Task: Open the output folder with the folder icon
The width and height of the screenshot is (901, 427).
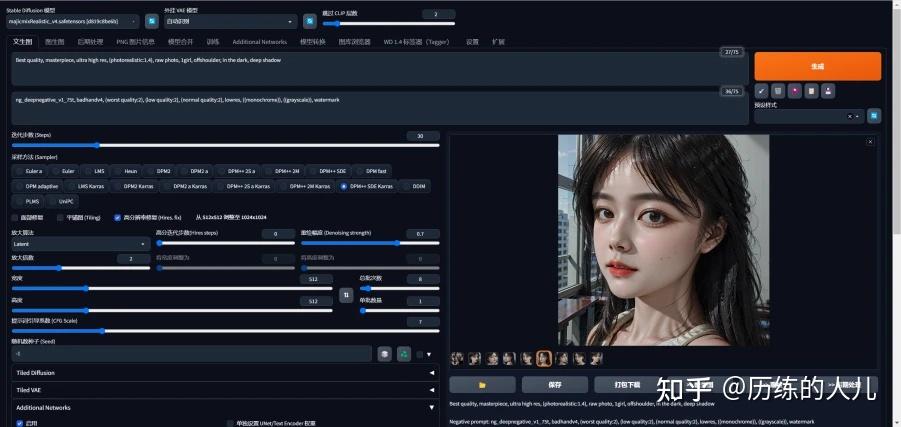Action: point(483,384)
